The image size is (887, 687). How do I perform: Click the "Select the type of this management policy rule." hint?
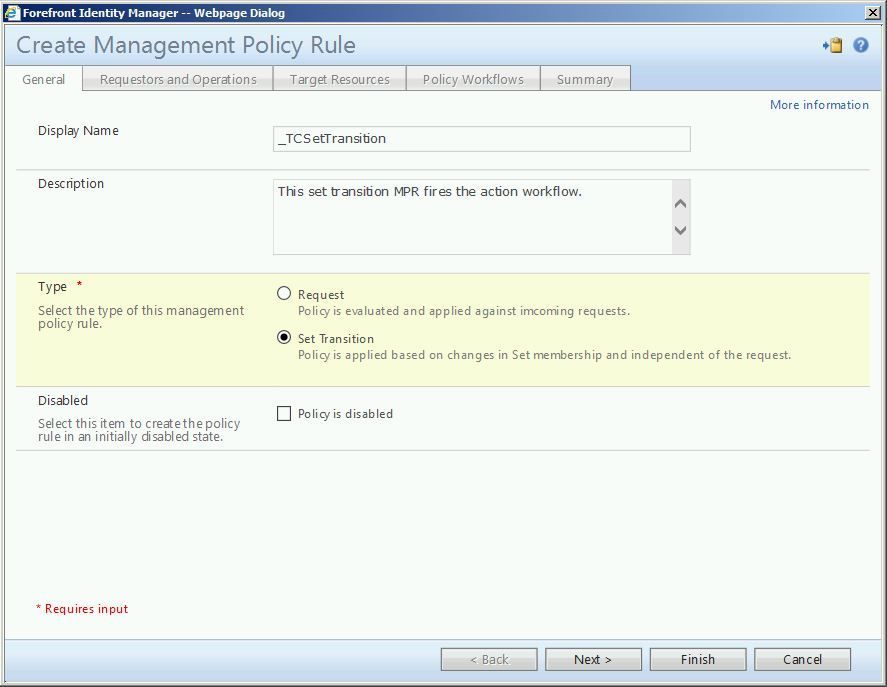click(141, 317)
